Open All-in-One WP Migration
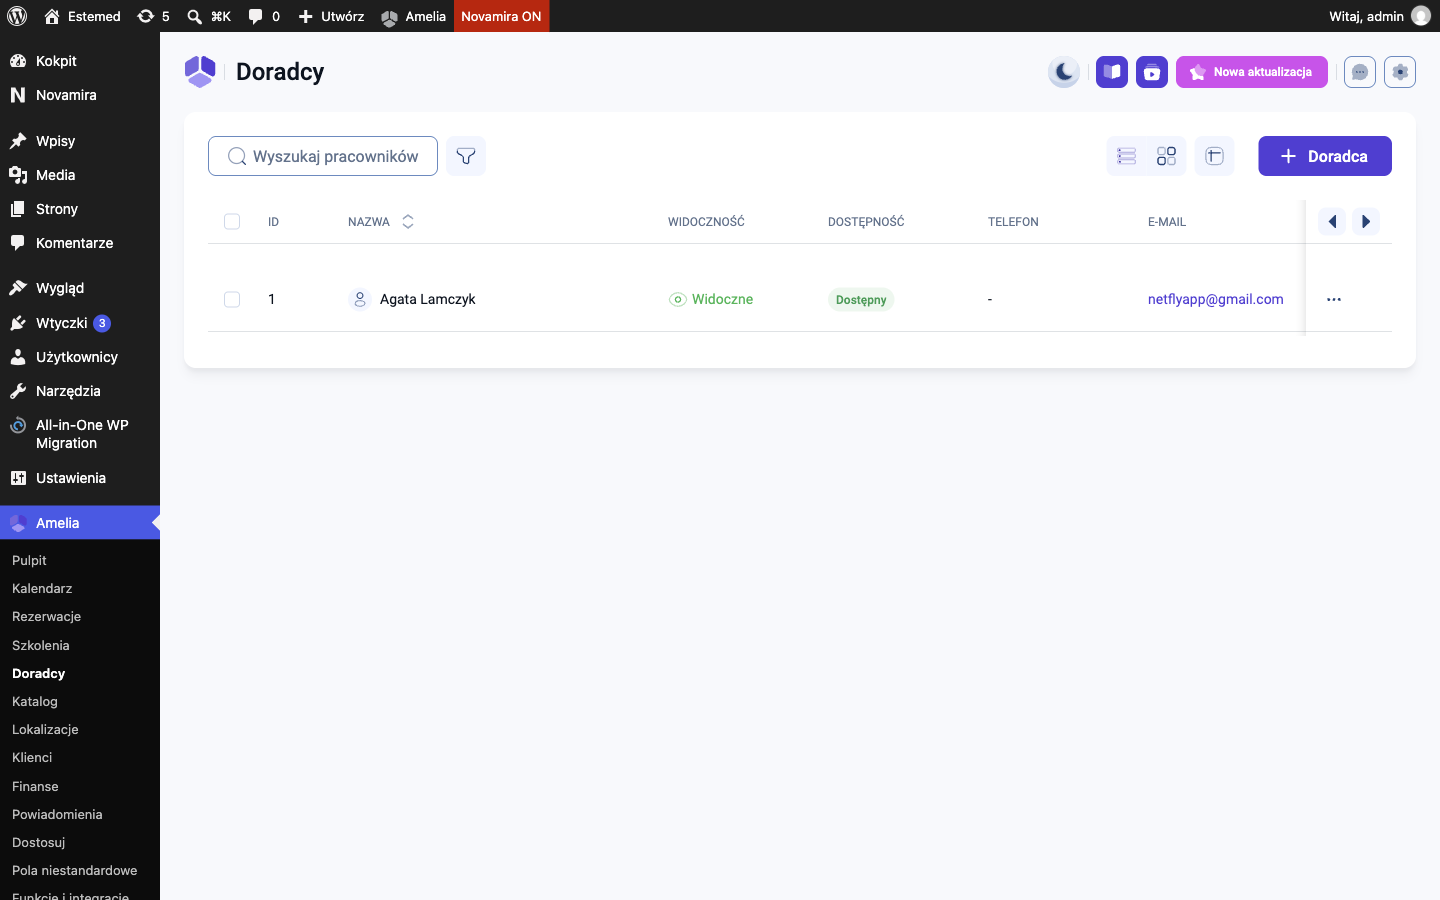The image size is (1440, 900). click(80, 434)
